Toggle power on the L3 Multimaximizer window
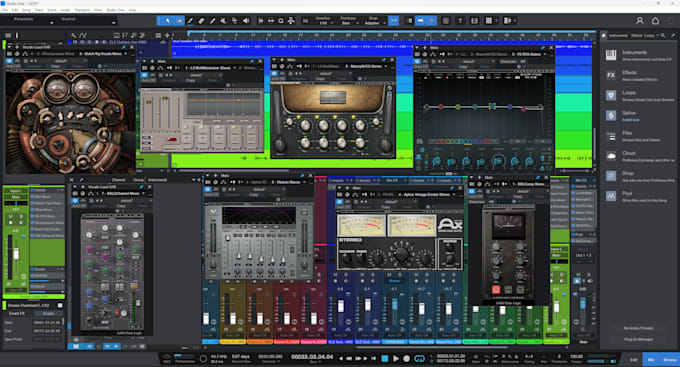The image size is (680, 367). pos(144,75)
